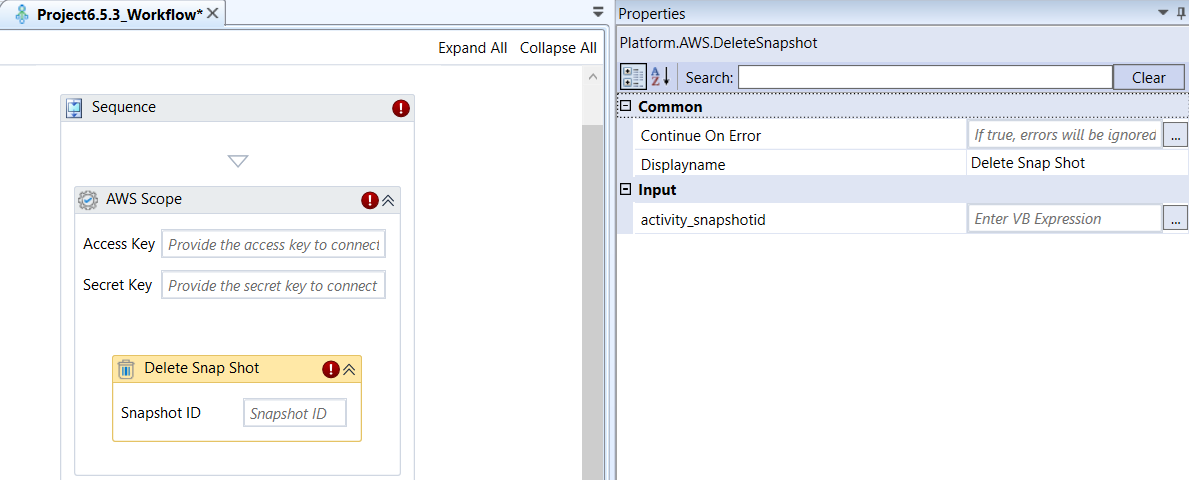Image resolution: width=1189 pixels, height=480 pixels.
Task: Click the Properties search box
Action: (925, 77)
